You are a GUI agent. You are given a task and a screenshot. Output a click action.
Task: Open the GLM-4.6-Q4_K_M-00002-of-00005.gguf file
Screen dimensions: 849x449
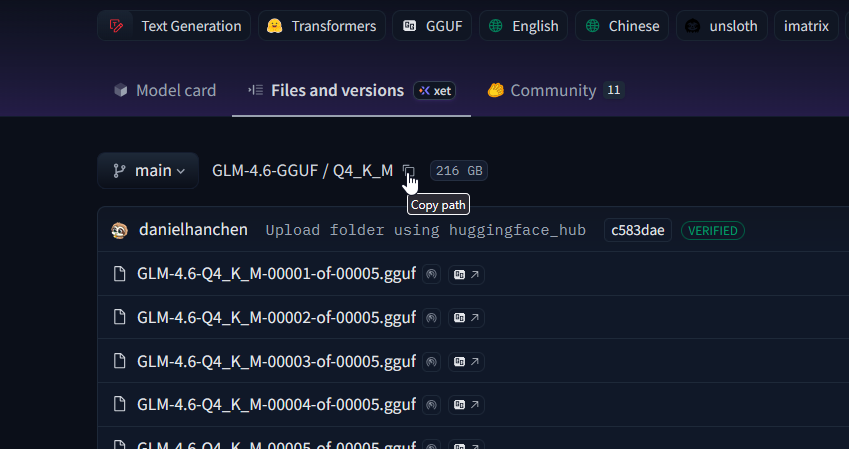[x=276, y=317]
